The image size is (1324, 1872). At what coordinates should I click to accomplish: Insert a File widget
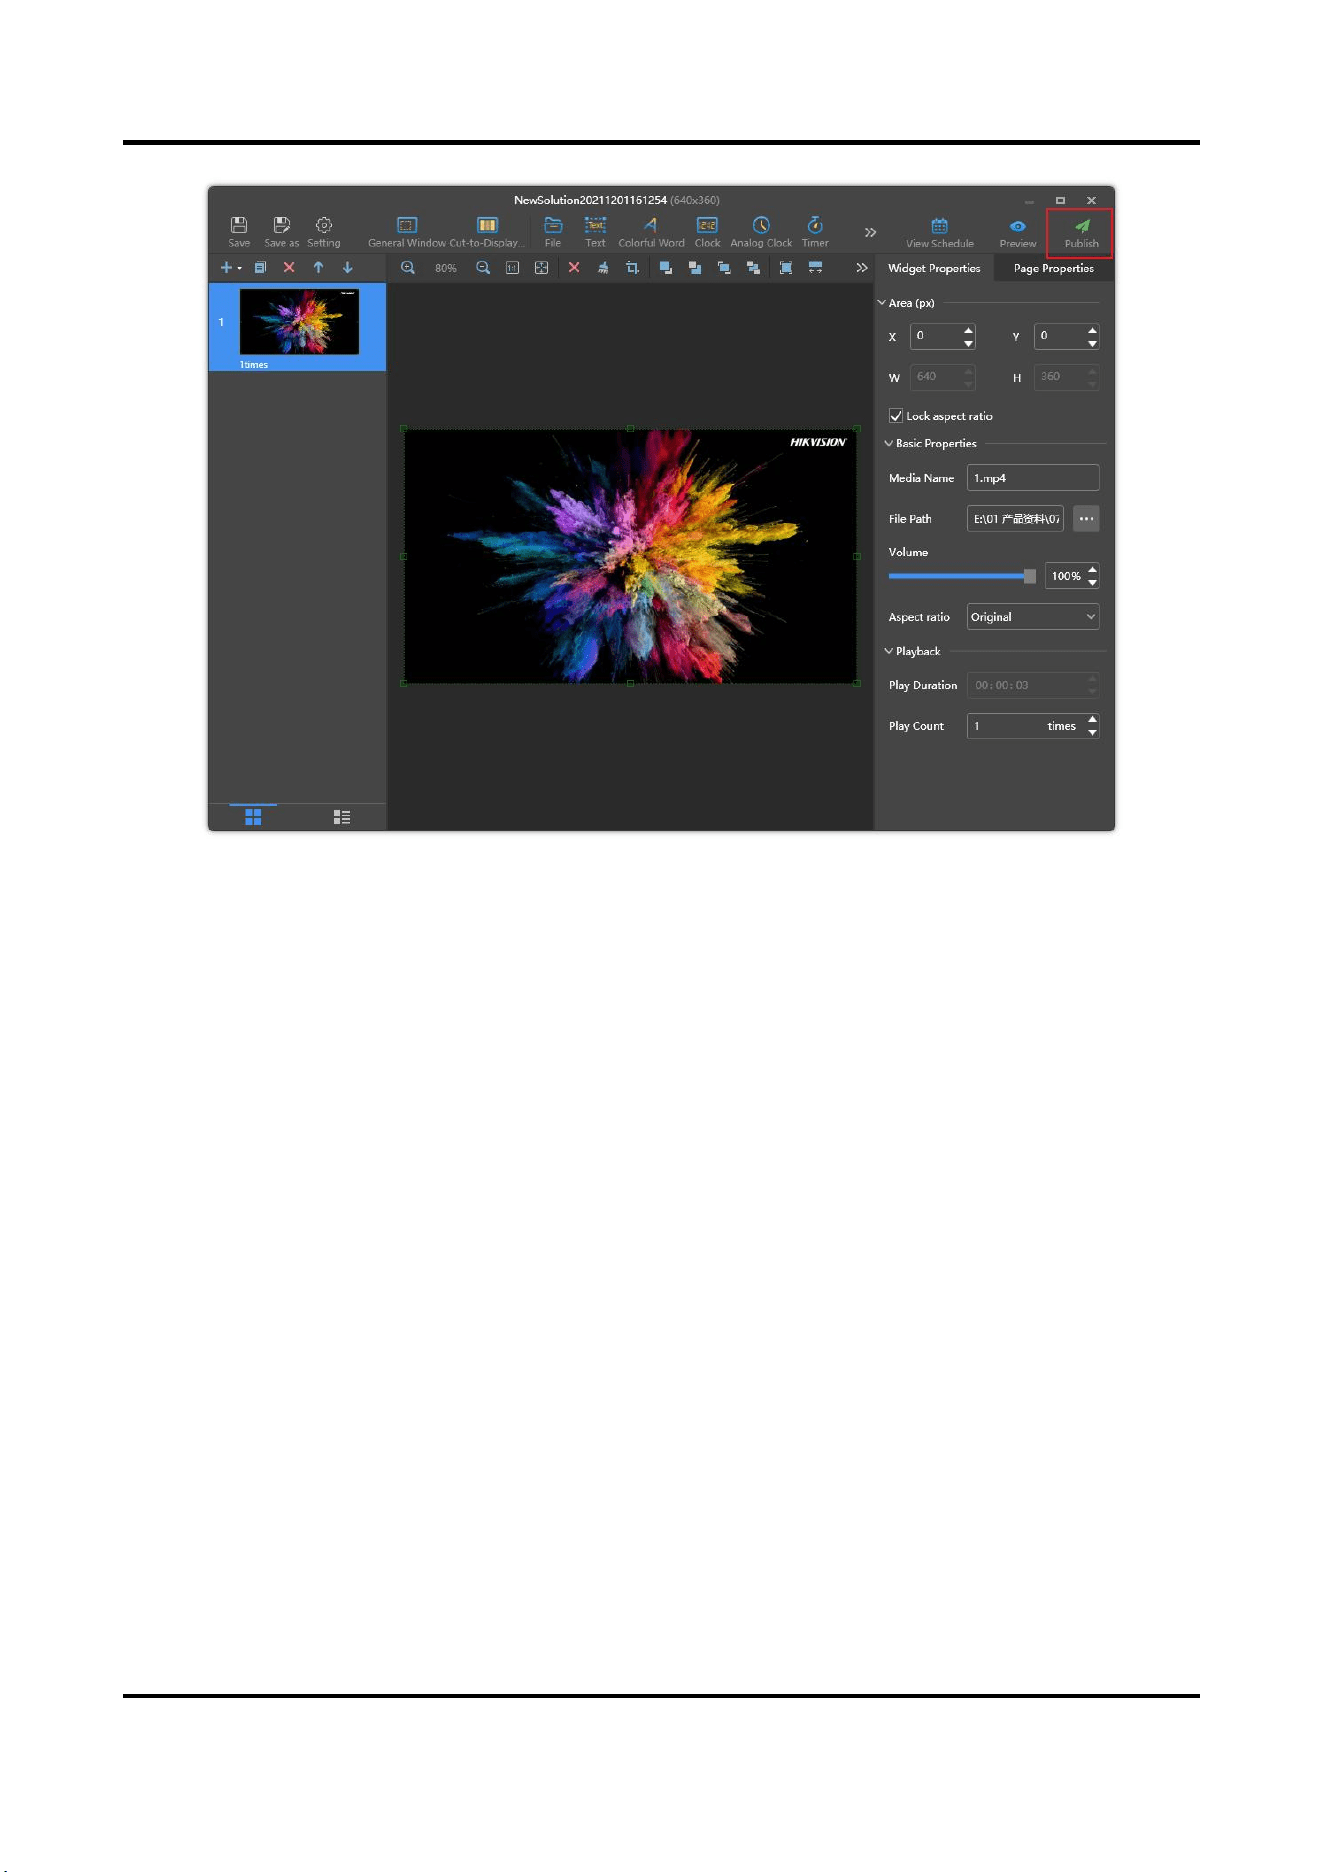pyautogui.click(x=552, y=231)
